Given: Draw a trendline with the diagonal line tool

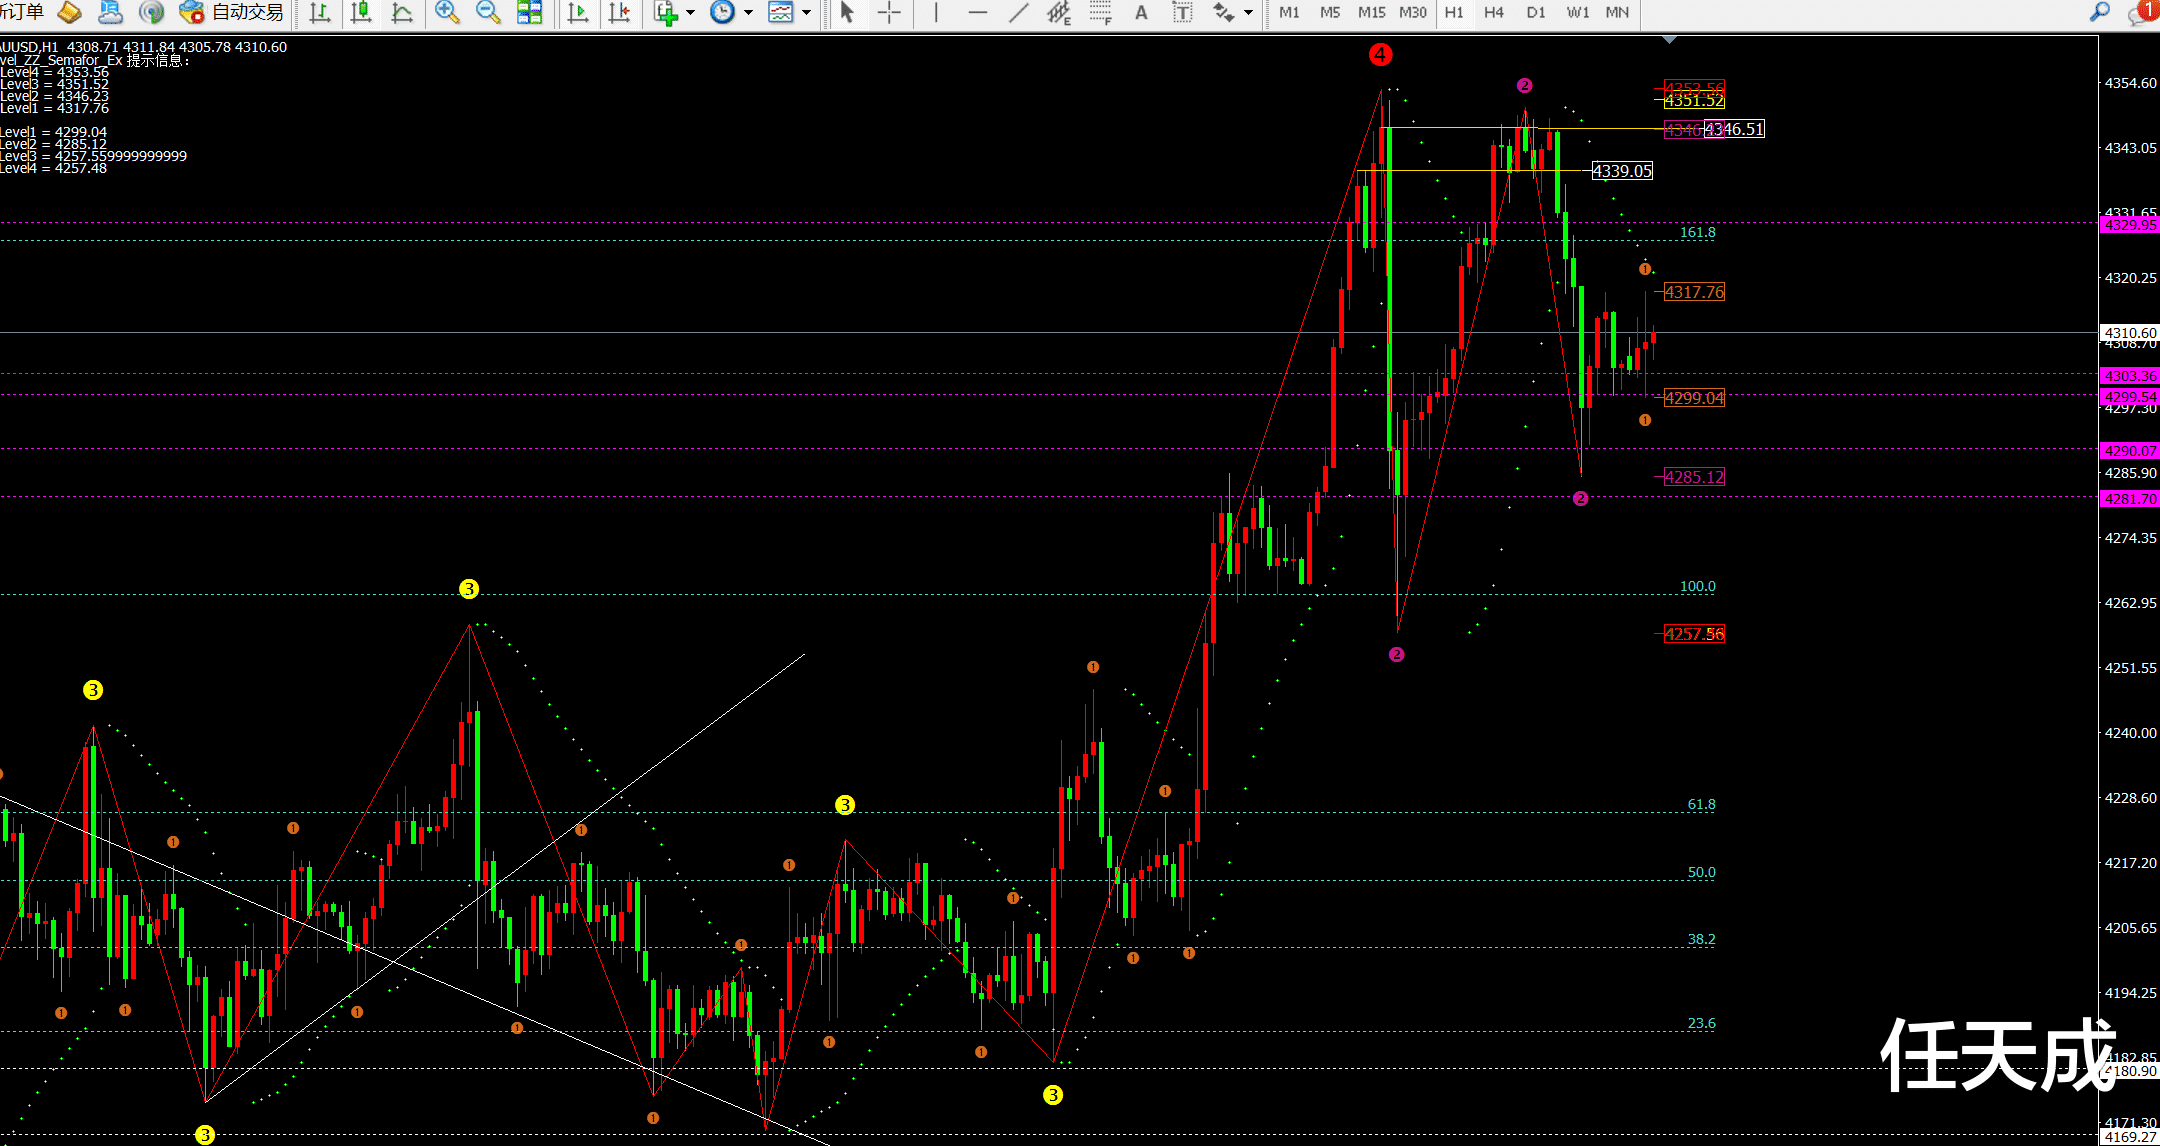Looking at the screenshot, I should coord(1019,12).
